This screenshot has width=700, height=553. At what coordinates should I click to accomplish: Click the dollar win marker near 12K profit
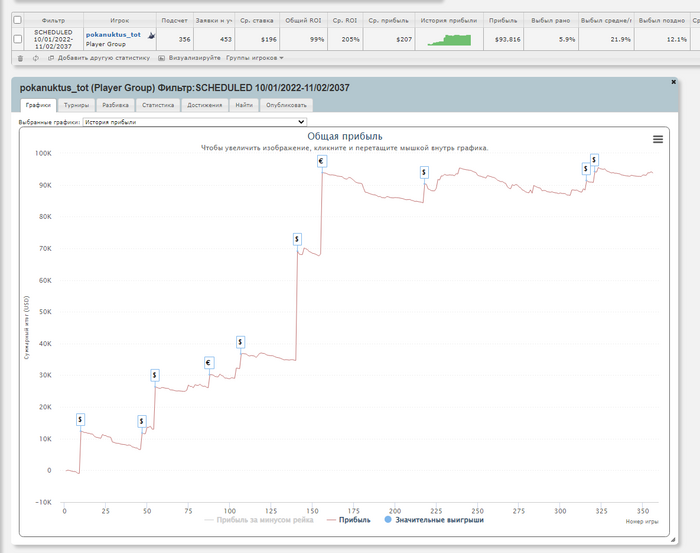(x=80, y=420)
